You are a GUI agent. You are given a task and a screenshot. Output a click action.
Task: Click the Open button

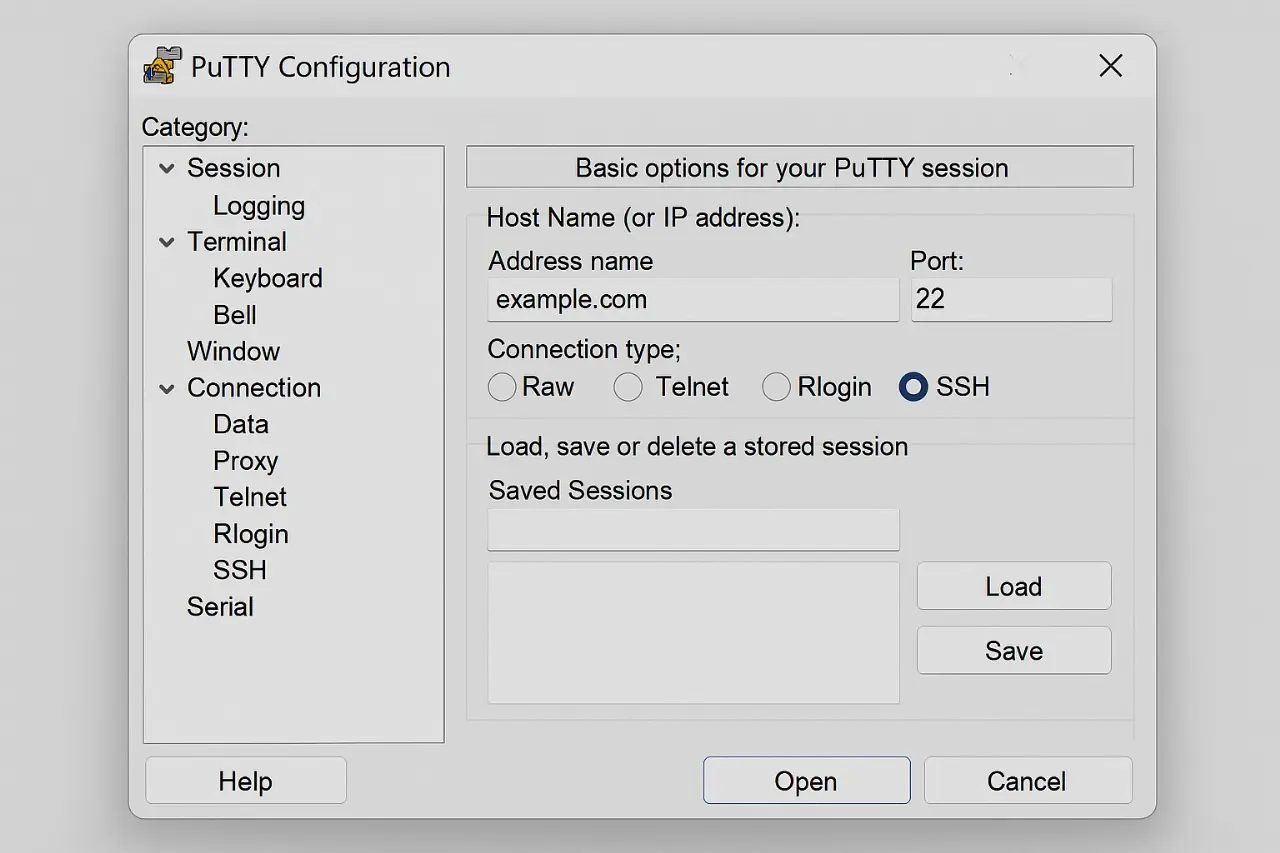pyautogui.click(x=806, y=780)
